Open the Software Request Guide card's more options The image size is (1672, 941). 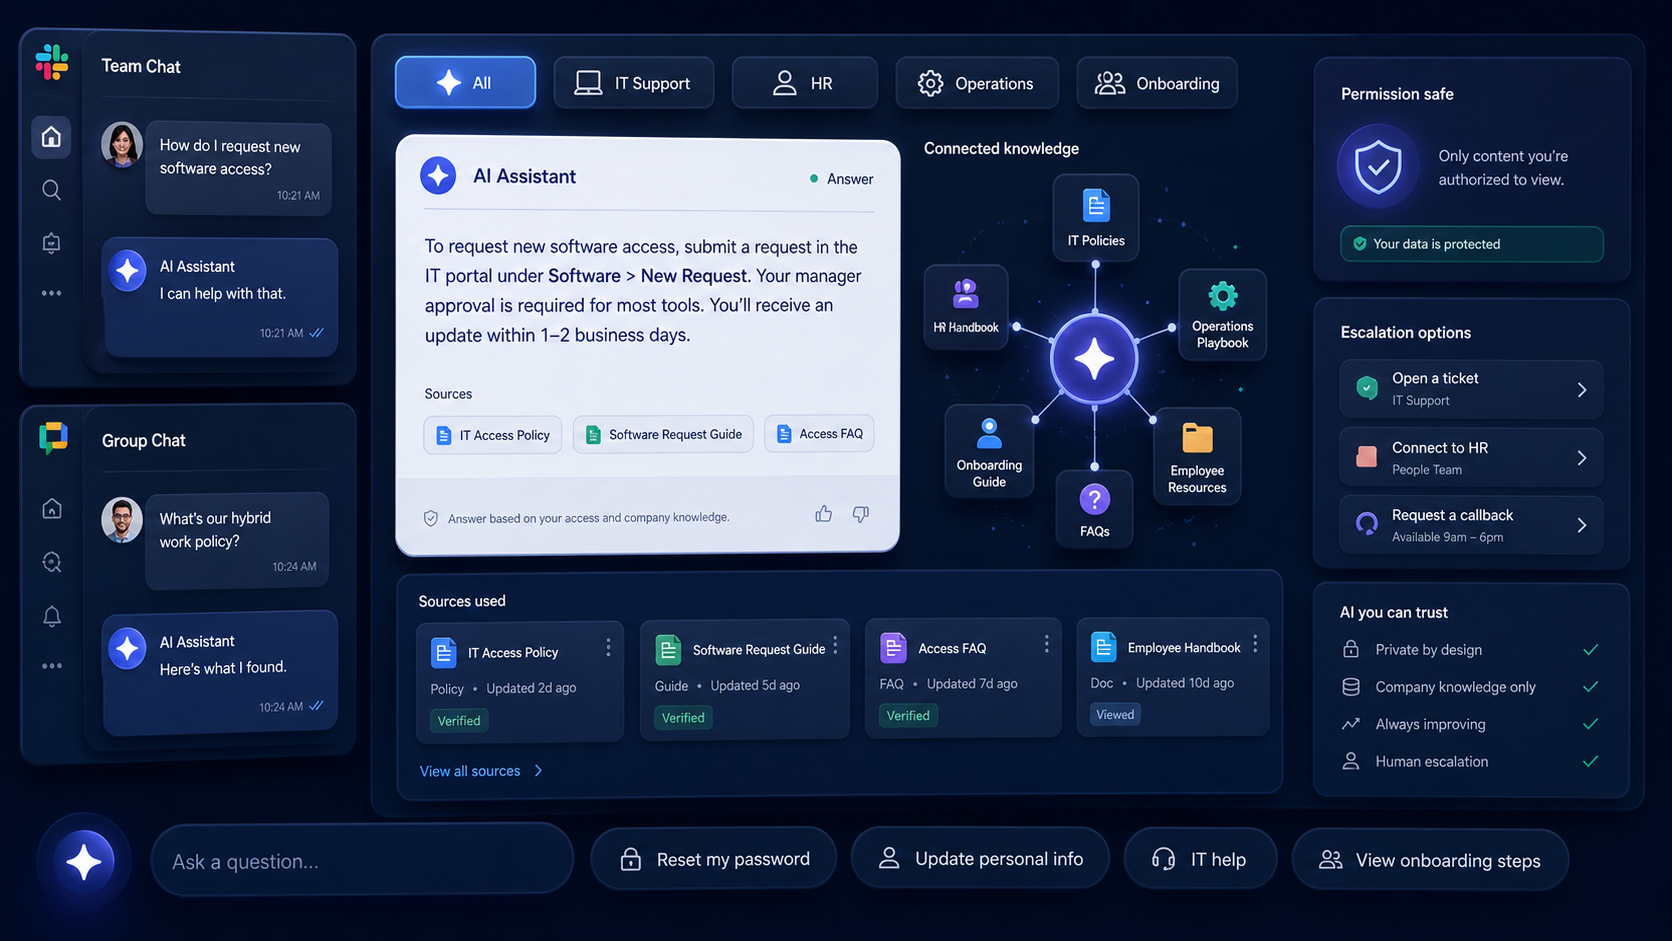point(835,646)
